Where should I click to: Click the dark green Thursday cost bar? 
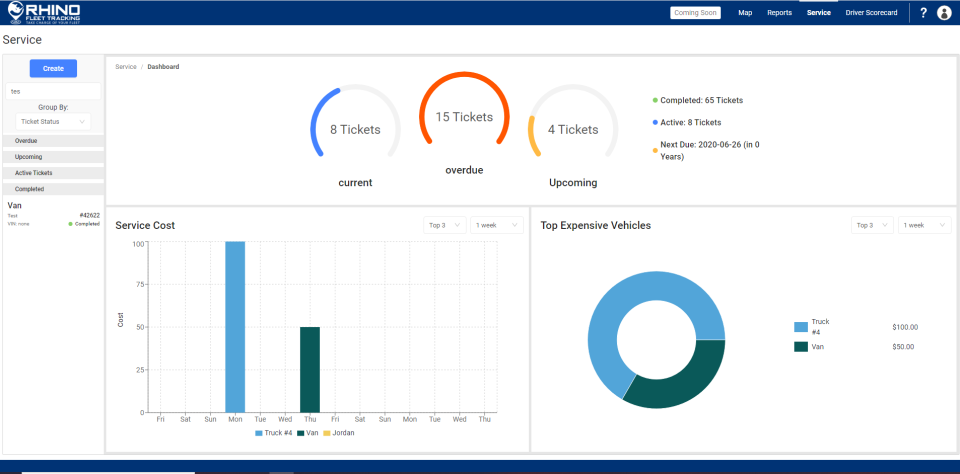coord(310,369)
